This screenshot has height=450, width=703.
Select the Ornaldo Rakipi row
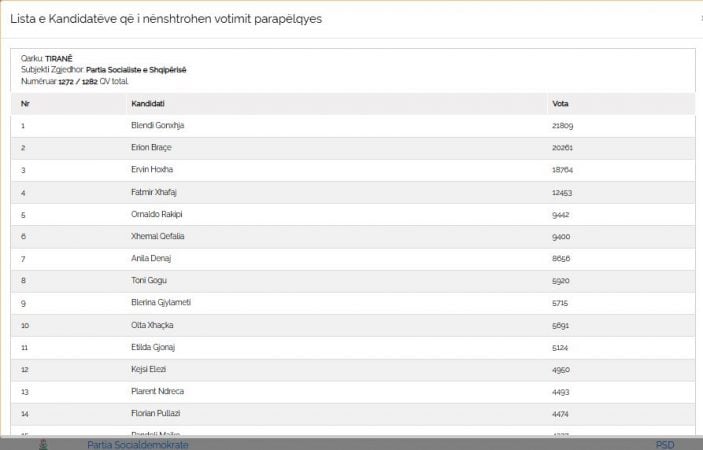click(353, 215)
